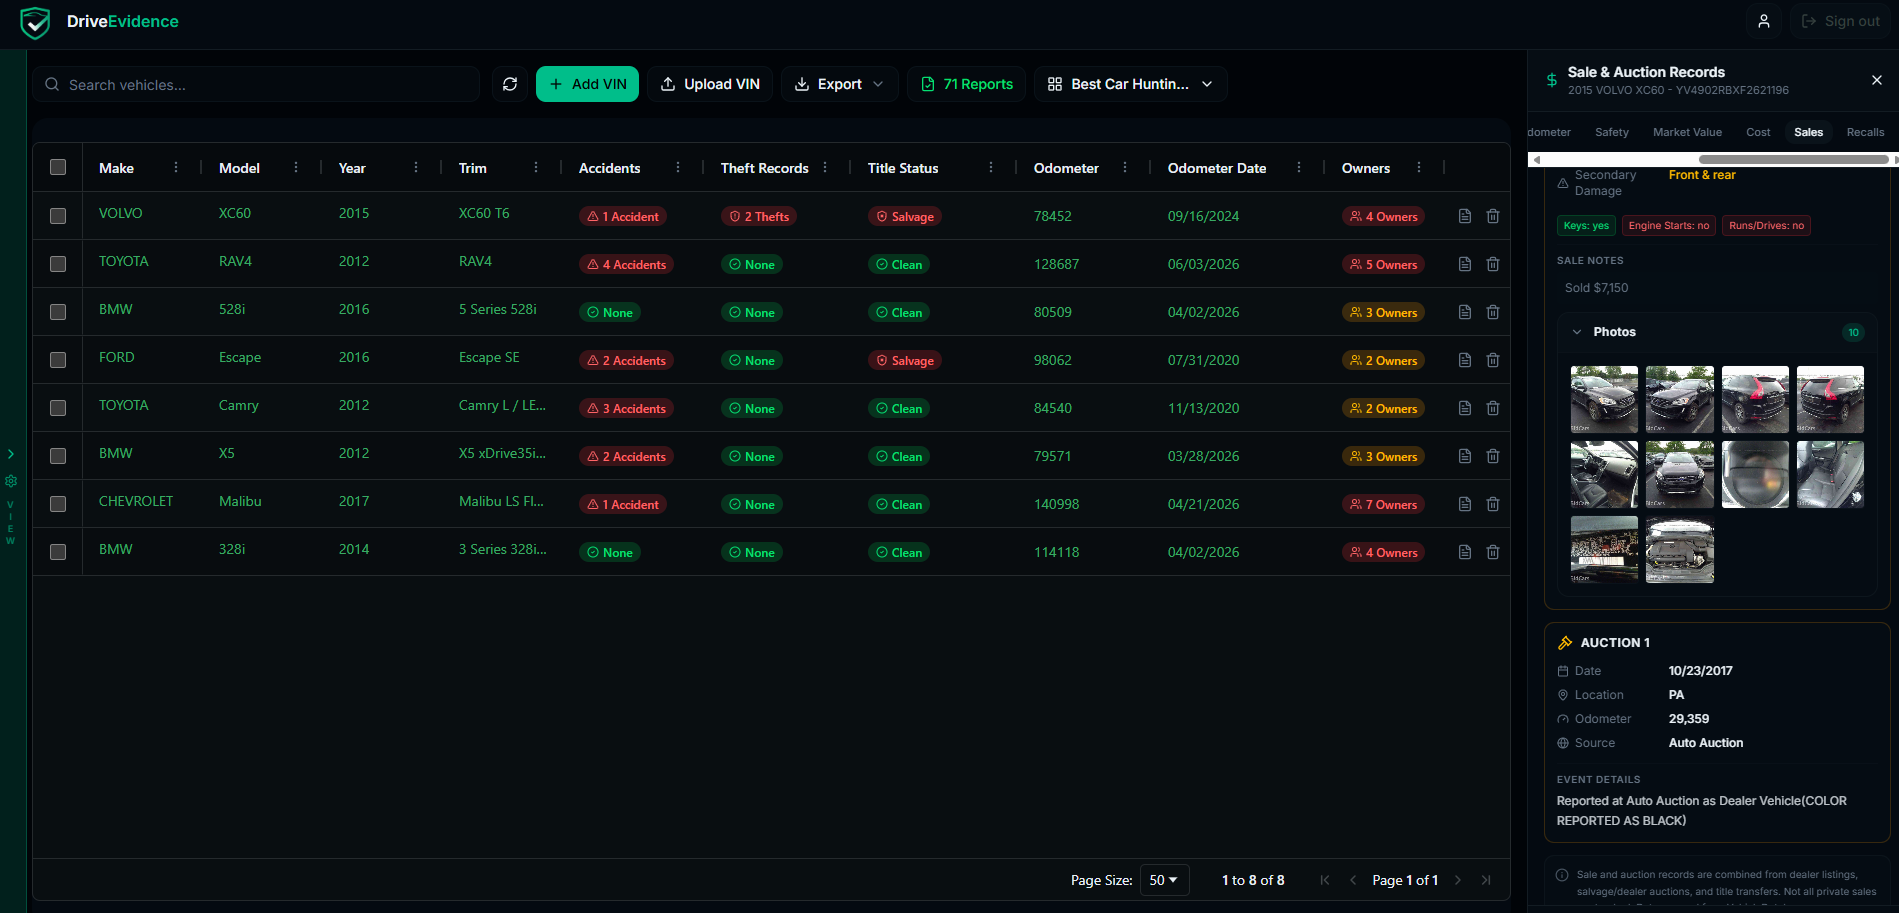Open the user profile icon
1899x913 pixels.
pyautogui.click(x=1764, y=21)
